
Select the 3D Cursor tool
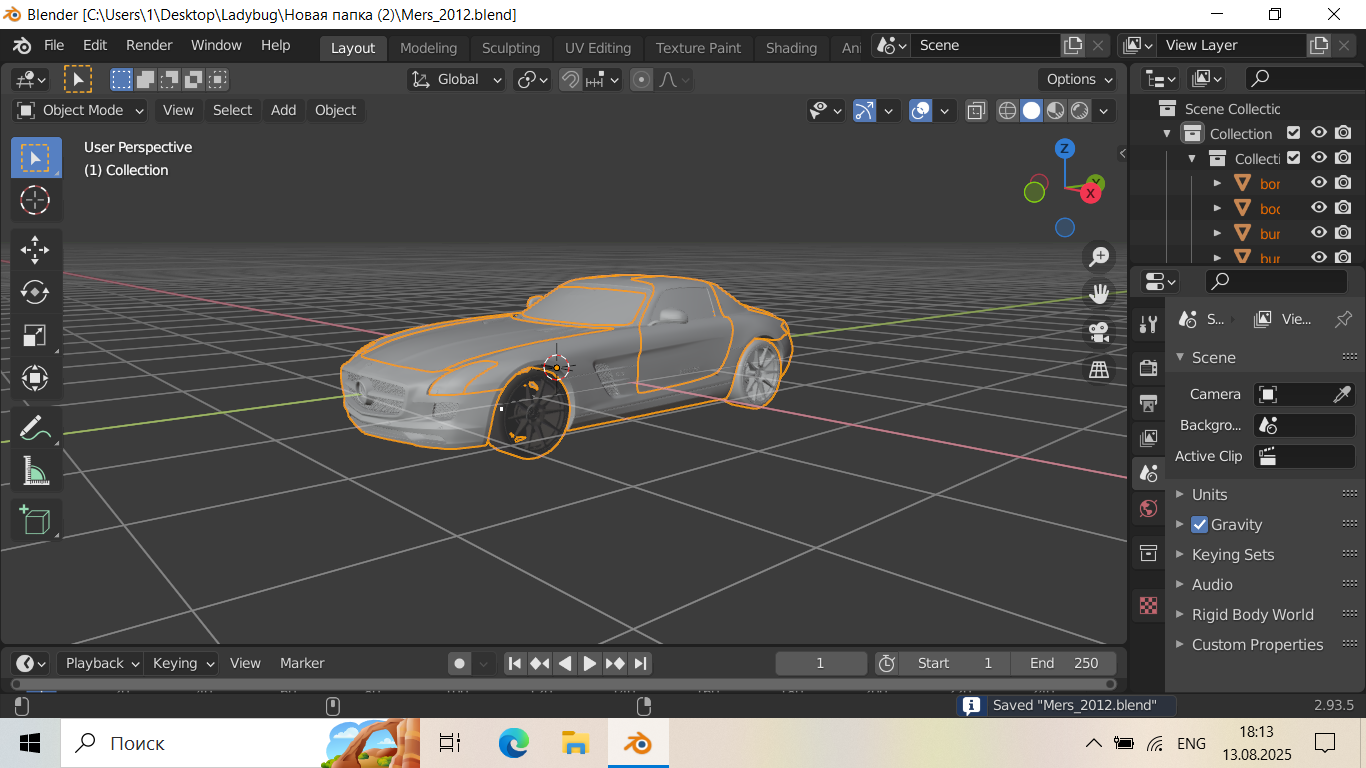35,200
